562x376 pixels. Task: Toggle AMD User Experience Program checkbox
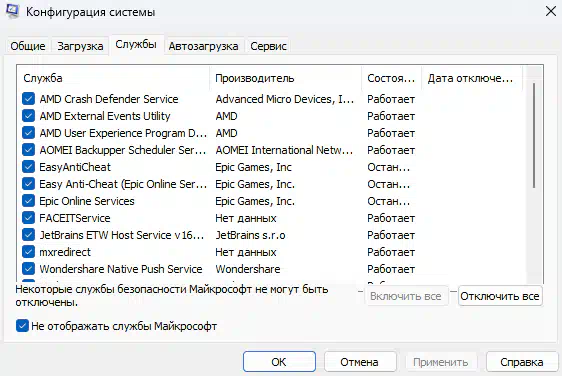(28, 133)
